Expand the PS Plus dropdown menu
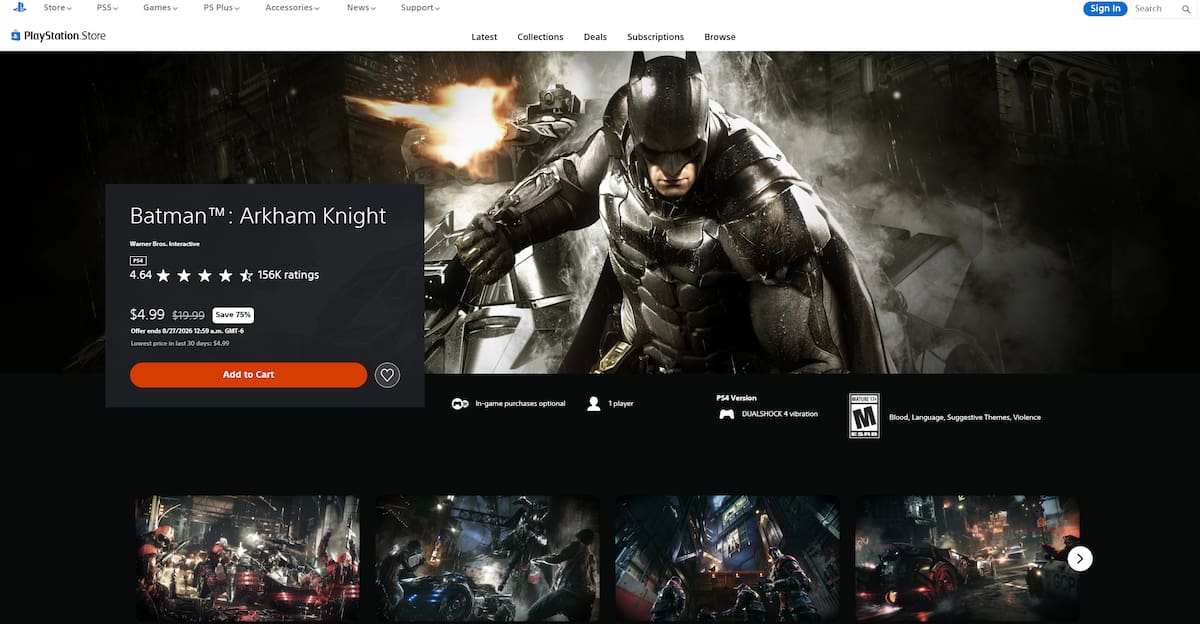 click(222, 8)
